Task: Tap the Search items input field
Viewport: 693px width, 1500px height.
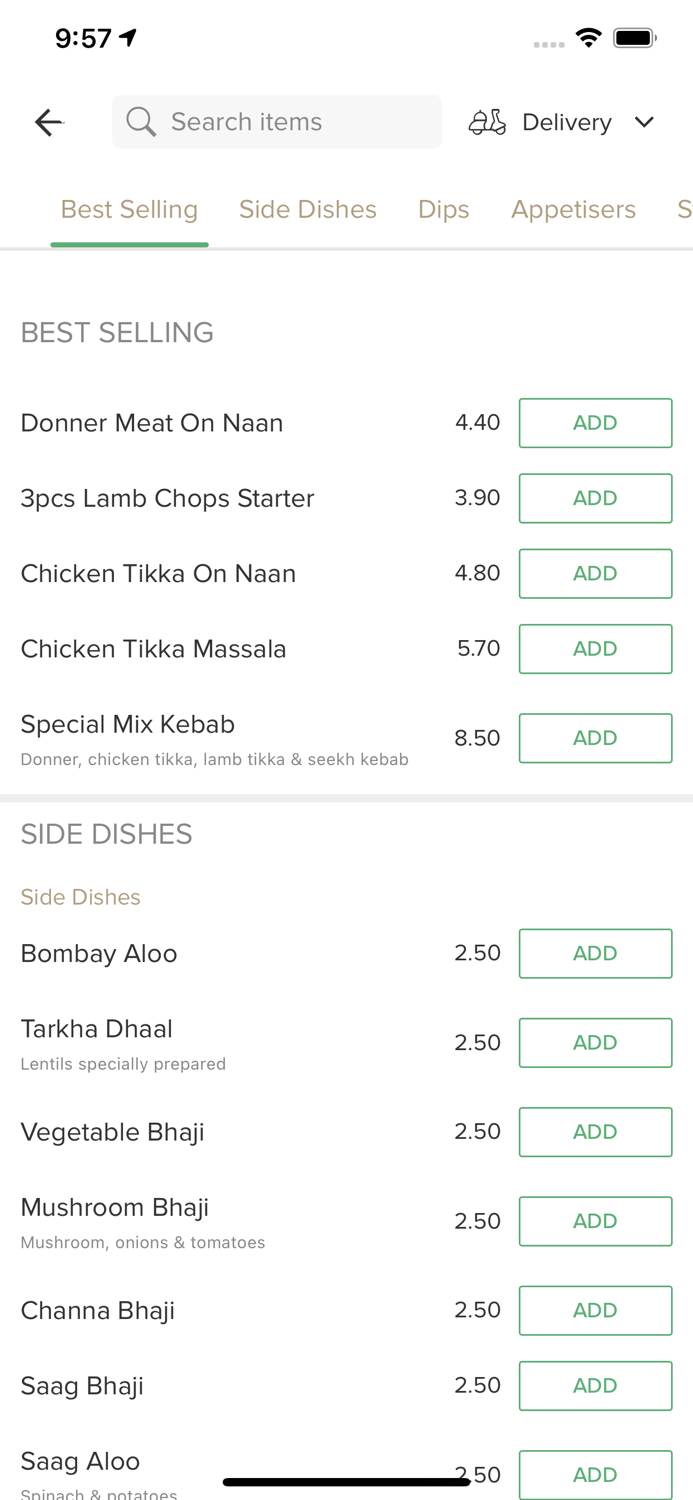Action: point(276,121)
